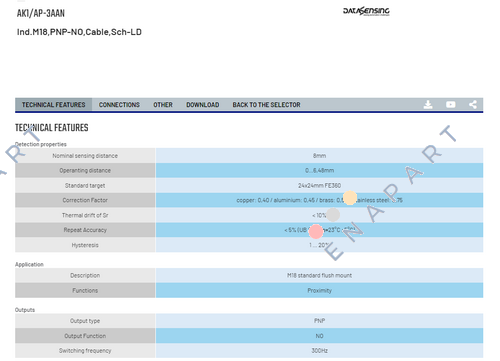Click the Detection properties label
The width and height of the screenshot is (500, 361).
[41, 144]
